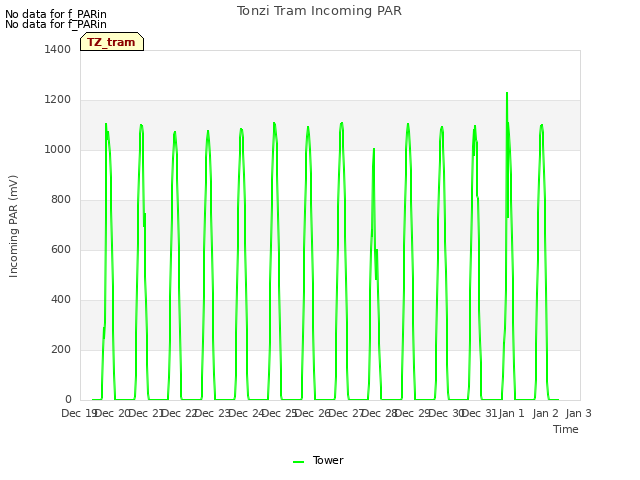Viewport: 640px width, 480px height.
Task: Click the Tower legend entry text
Action: coord(328,460)
